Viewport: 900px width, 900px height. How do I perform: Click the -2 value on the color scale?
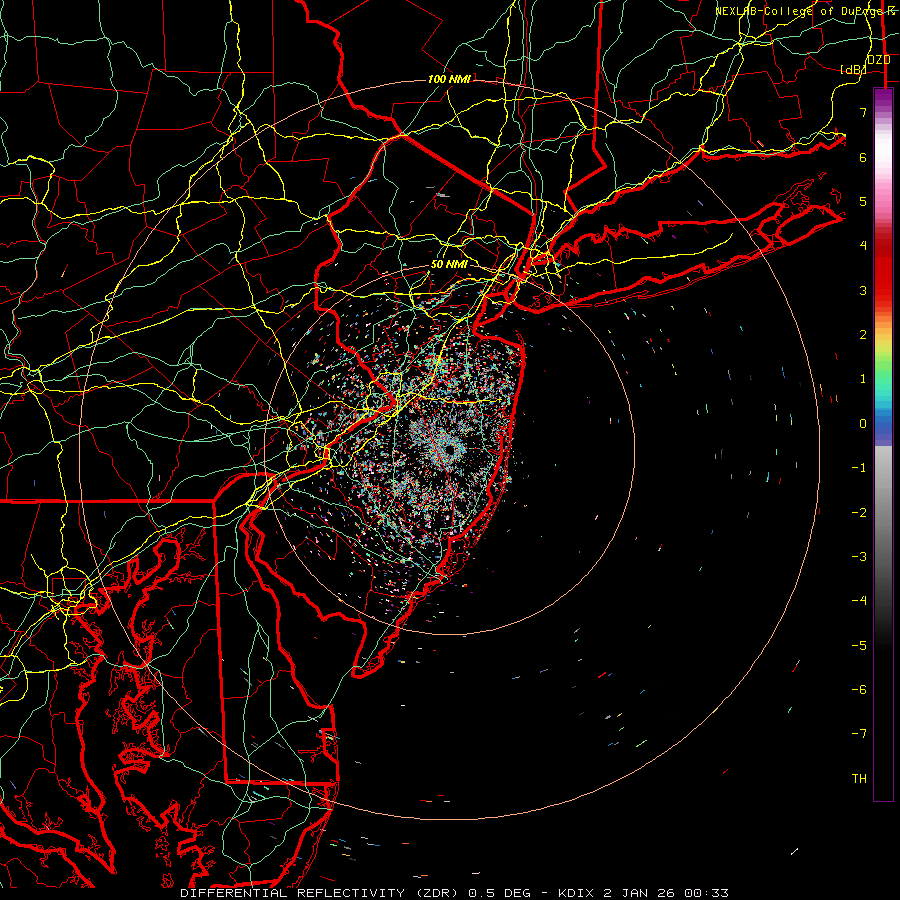(859, 512)
